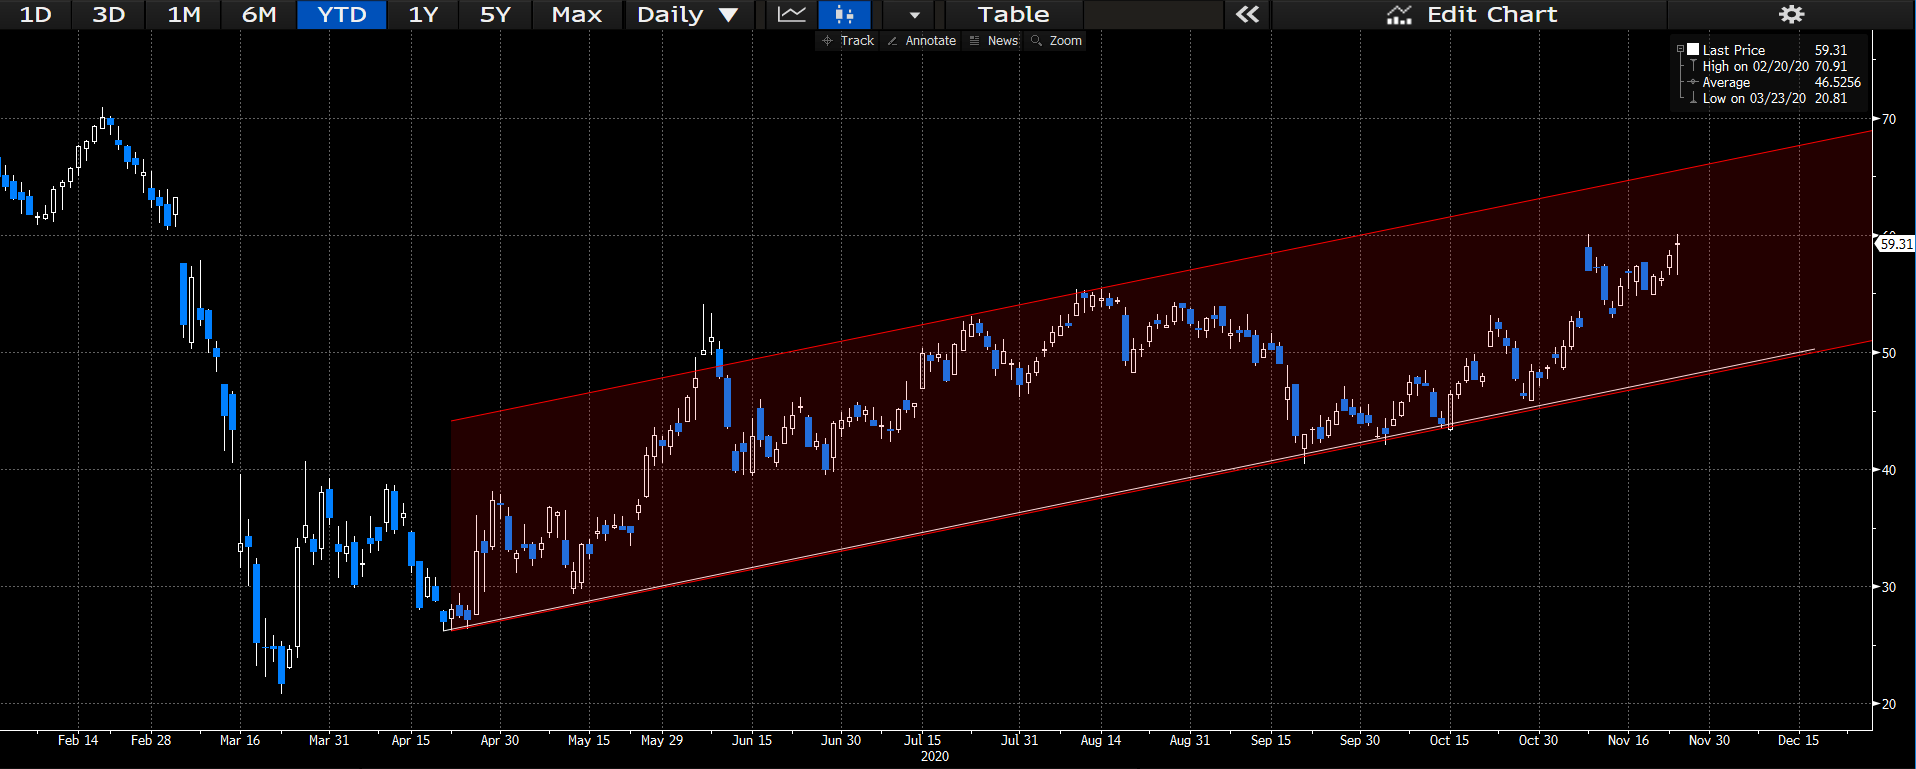Screen dimensions: 1916x769
Task: Click the 20.81 low value
Action: point(1831,98)
